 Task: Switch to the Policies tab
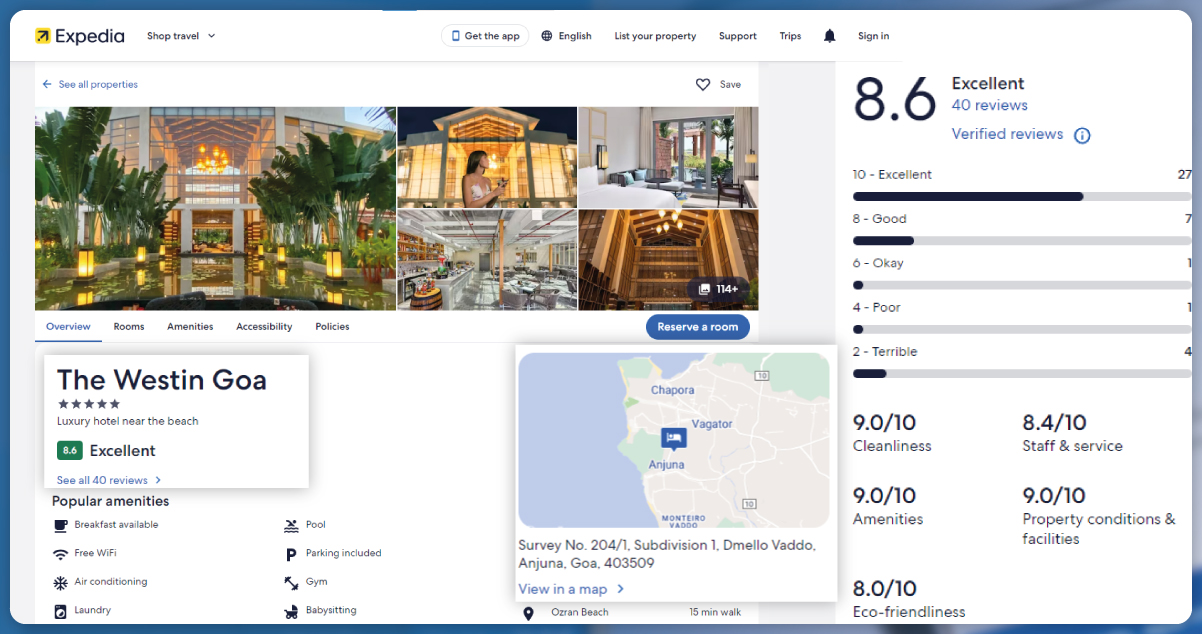pyautogui.click(x=332, y=327)
